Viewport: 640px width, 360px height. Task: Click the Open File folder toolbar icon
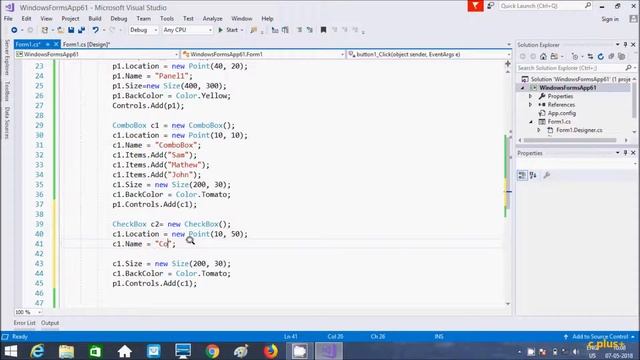click(60, 30)
